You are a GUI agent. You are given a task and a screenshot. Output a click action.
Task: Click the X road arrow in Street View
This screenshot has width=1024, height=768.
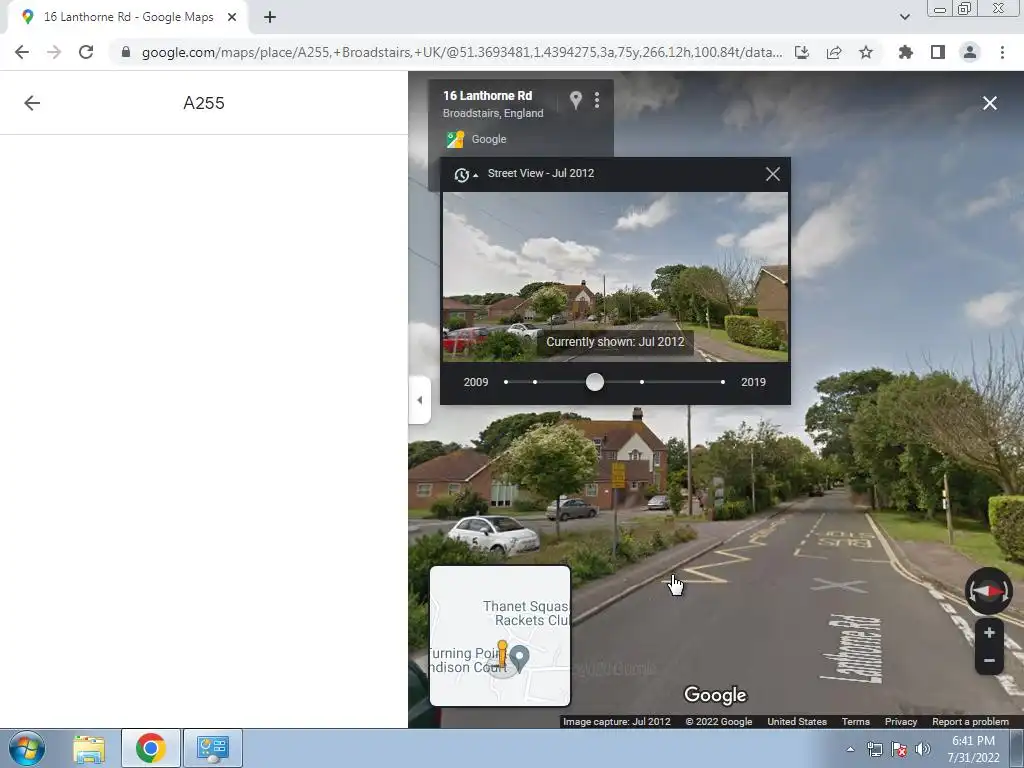[x=839, y=585]
